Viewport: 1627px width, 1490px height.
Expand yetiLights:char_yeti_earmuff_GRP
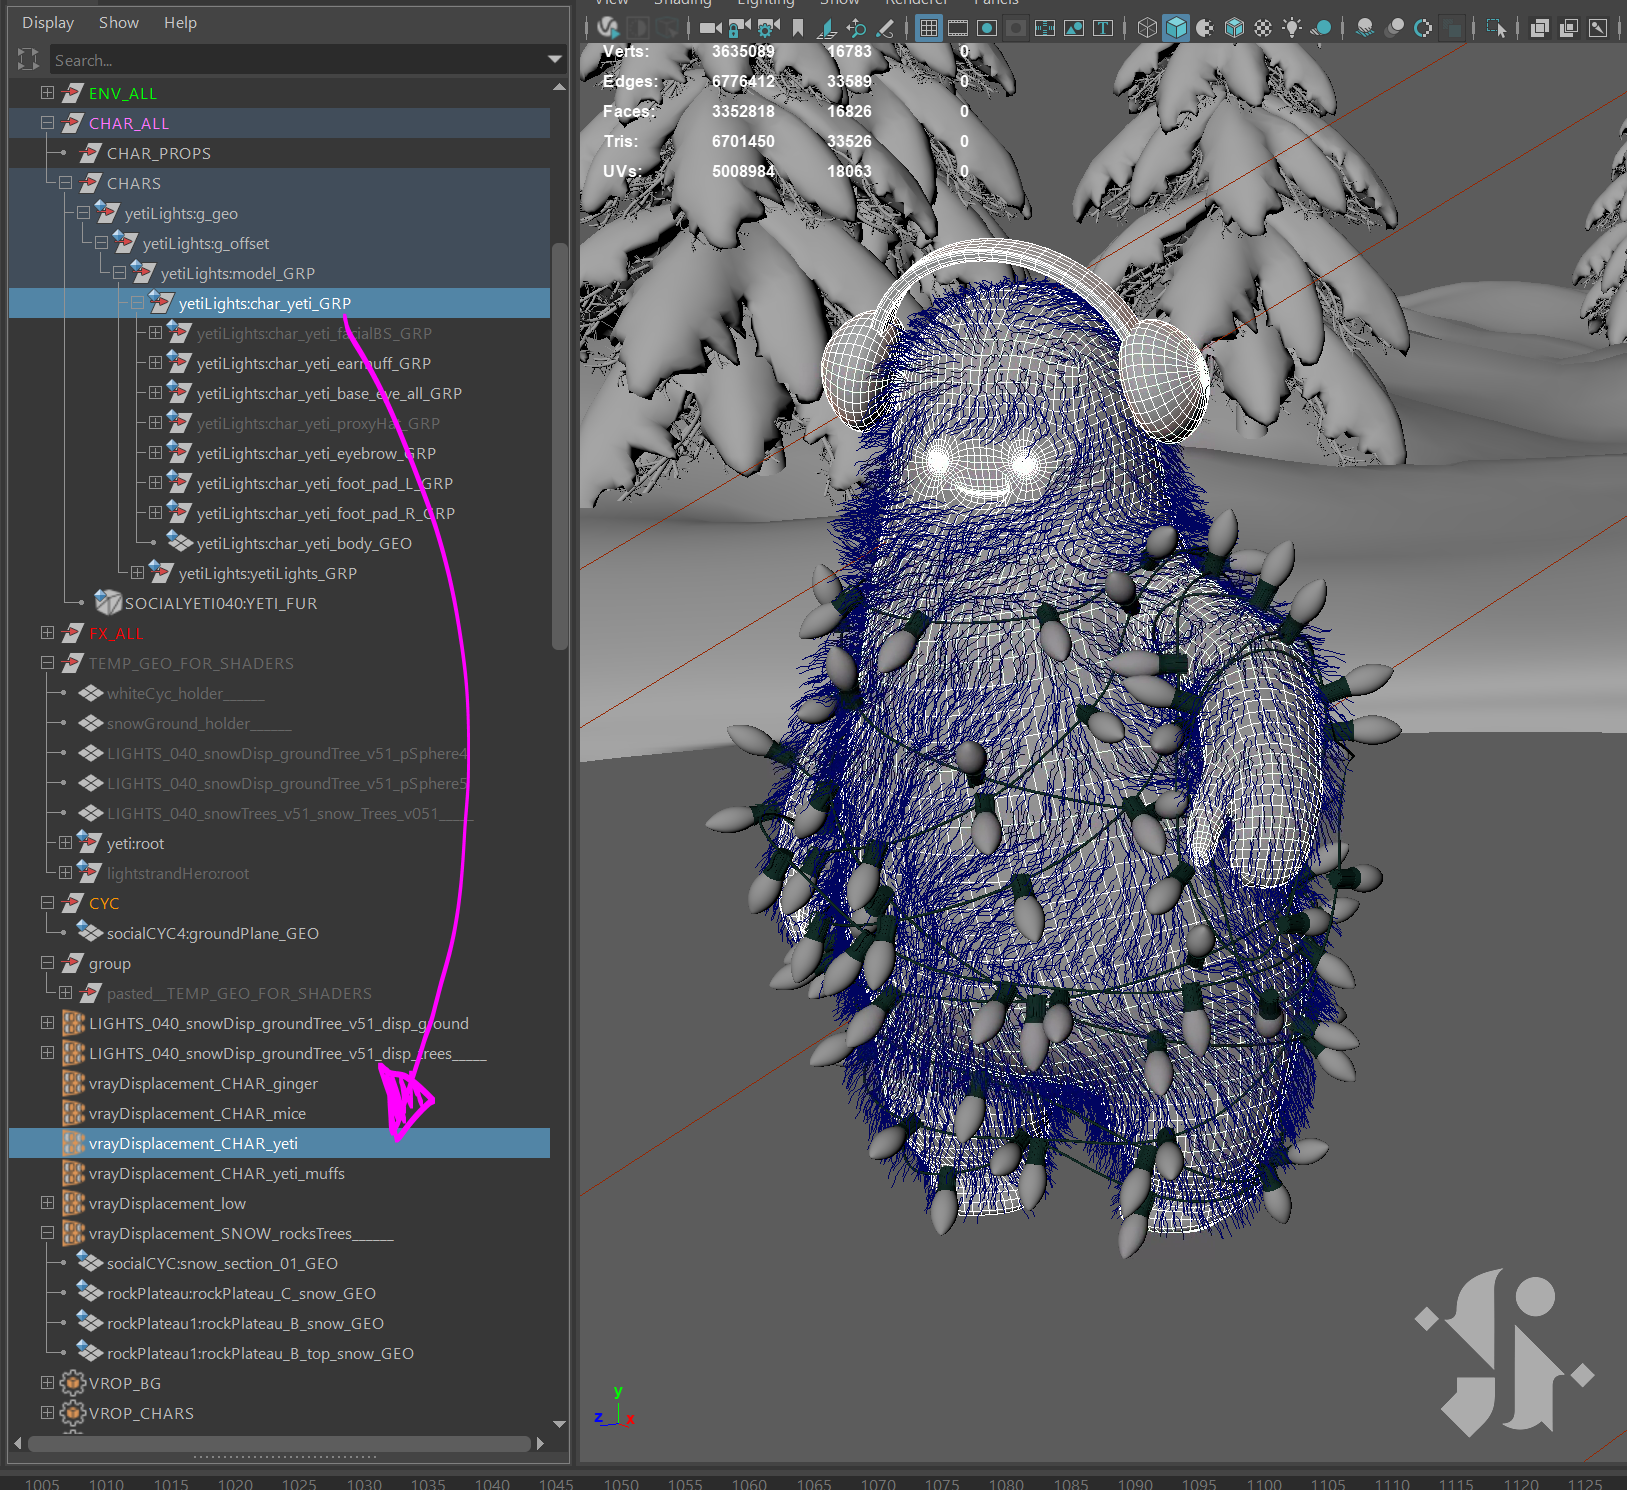(155, 363)
